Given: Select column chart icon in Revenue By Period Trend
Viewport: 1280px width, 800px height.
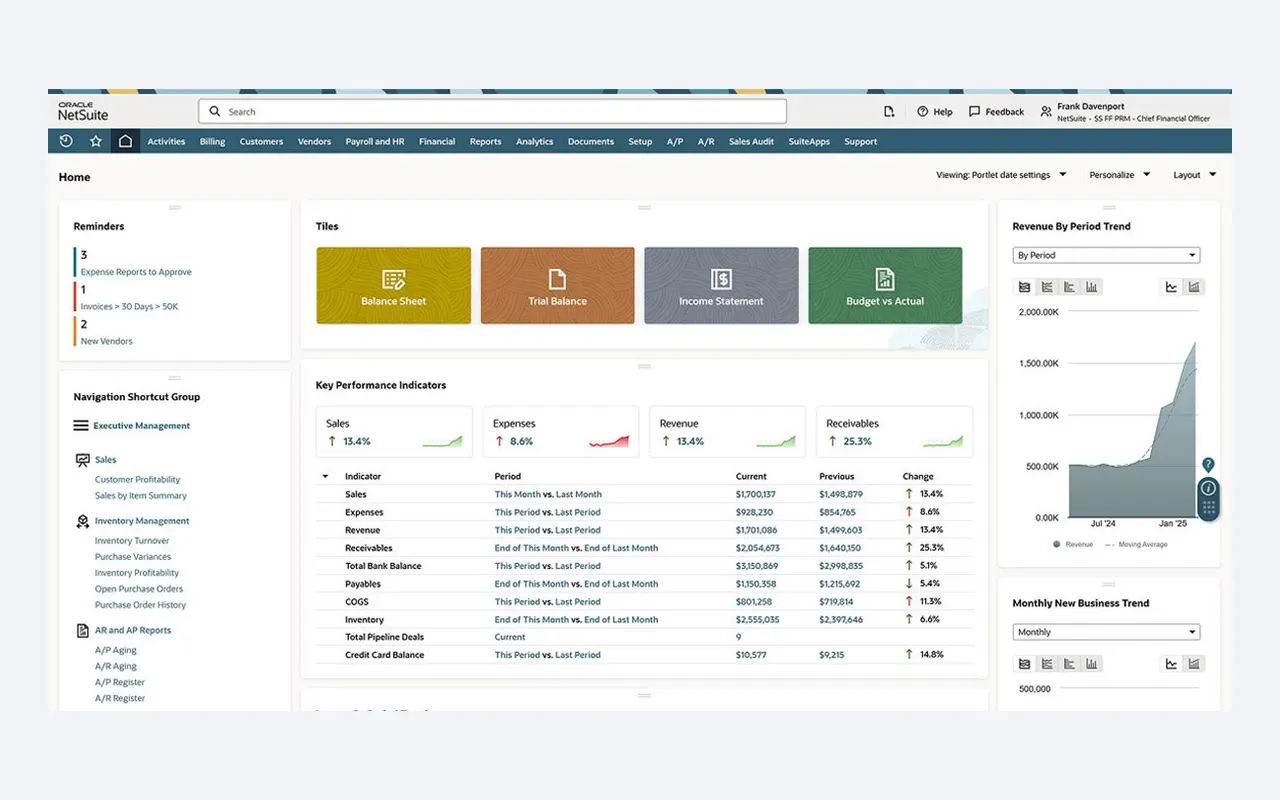Looking at the screenshot, I should tap(1092, 287).
